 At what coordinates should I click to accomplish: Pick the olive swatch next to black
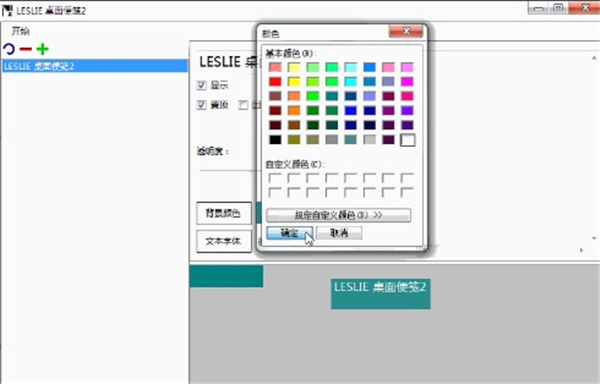pos(294,140)
